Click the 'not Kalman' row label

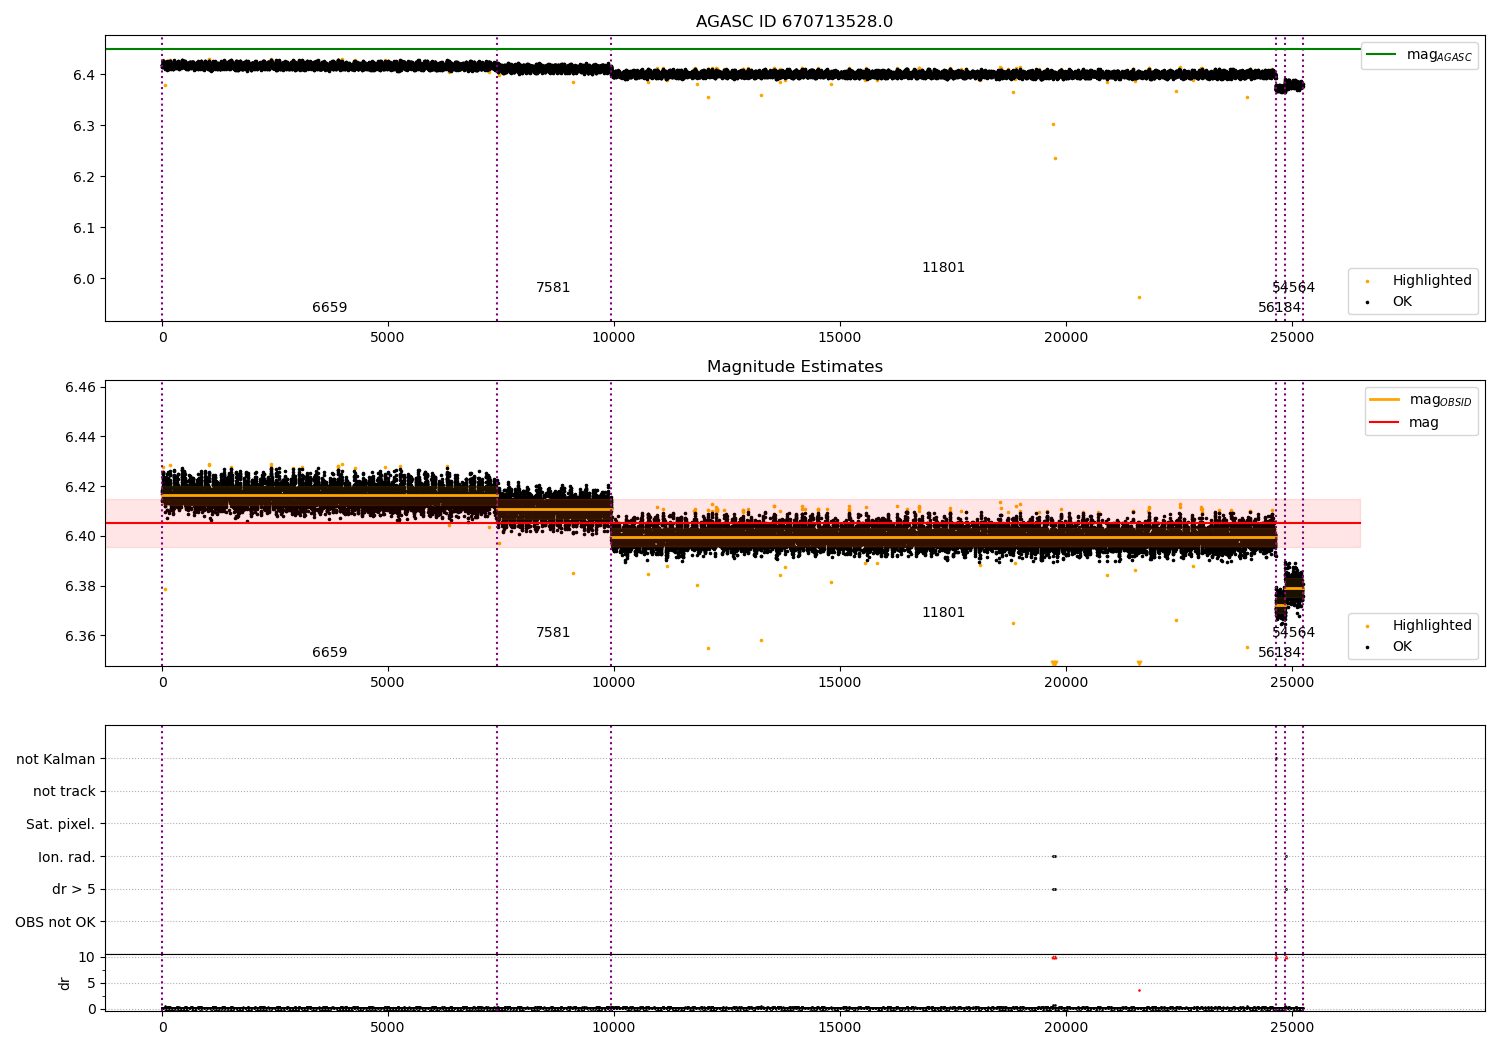(56, 759)
